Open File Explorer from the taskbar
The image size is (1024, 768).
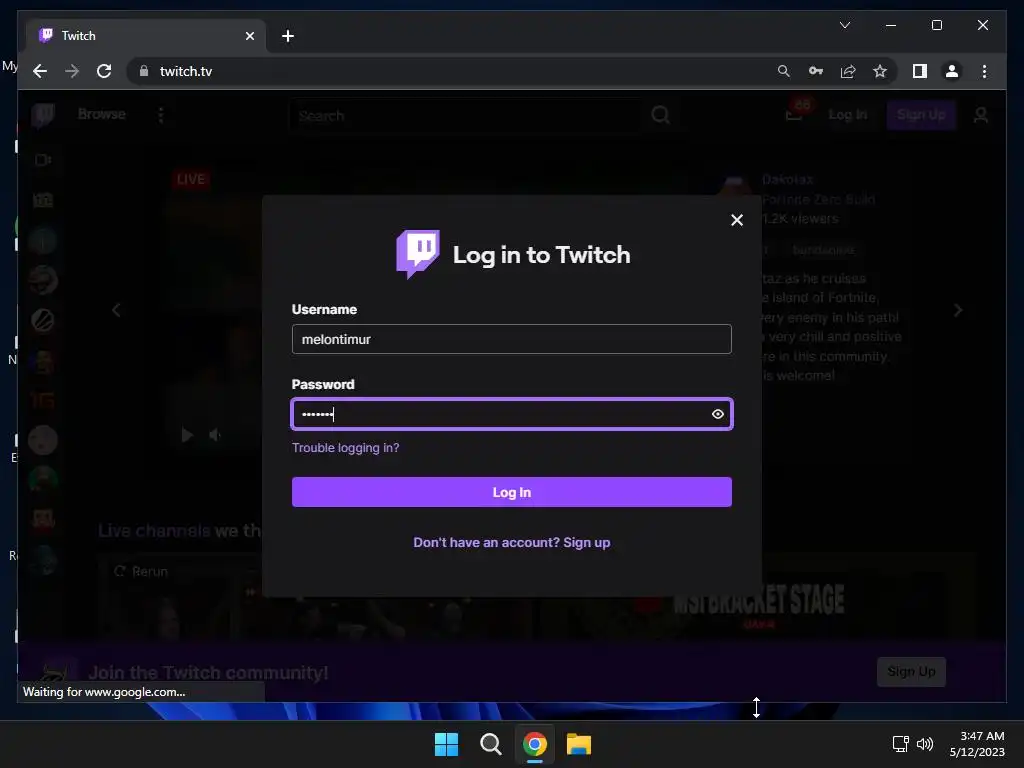[x=579, y=744]
